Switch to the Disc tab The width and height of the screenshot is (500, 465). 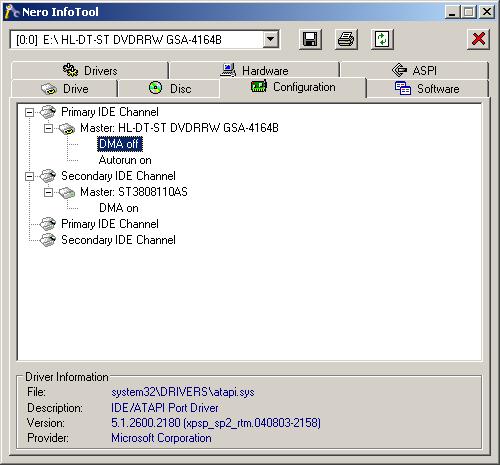[169, 89]
